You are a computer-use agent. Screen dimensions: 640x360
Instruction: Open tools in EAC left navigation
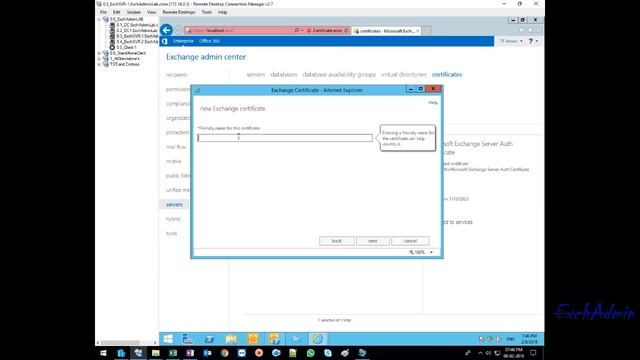[x=171, y=233]
